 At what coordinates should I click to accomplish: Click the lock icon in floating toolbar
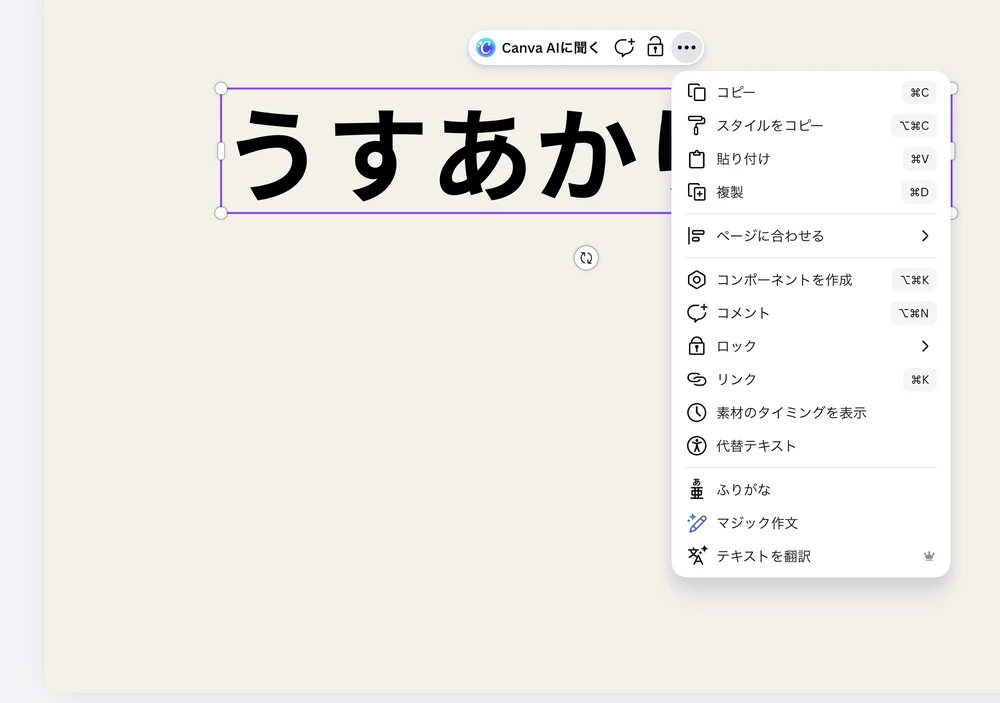coord(655,48)
